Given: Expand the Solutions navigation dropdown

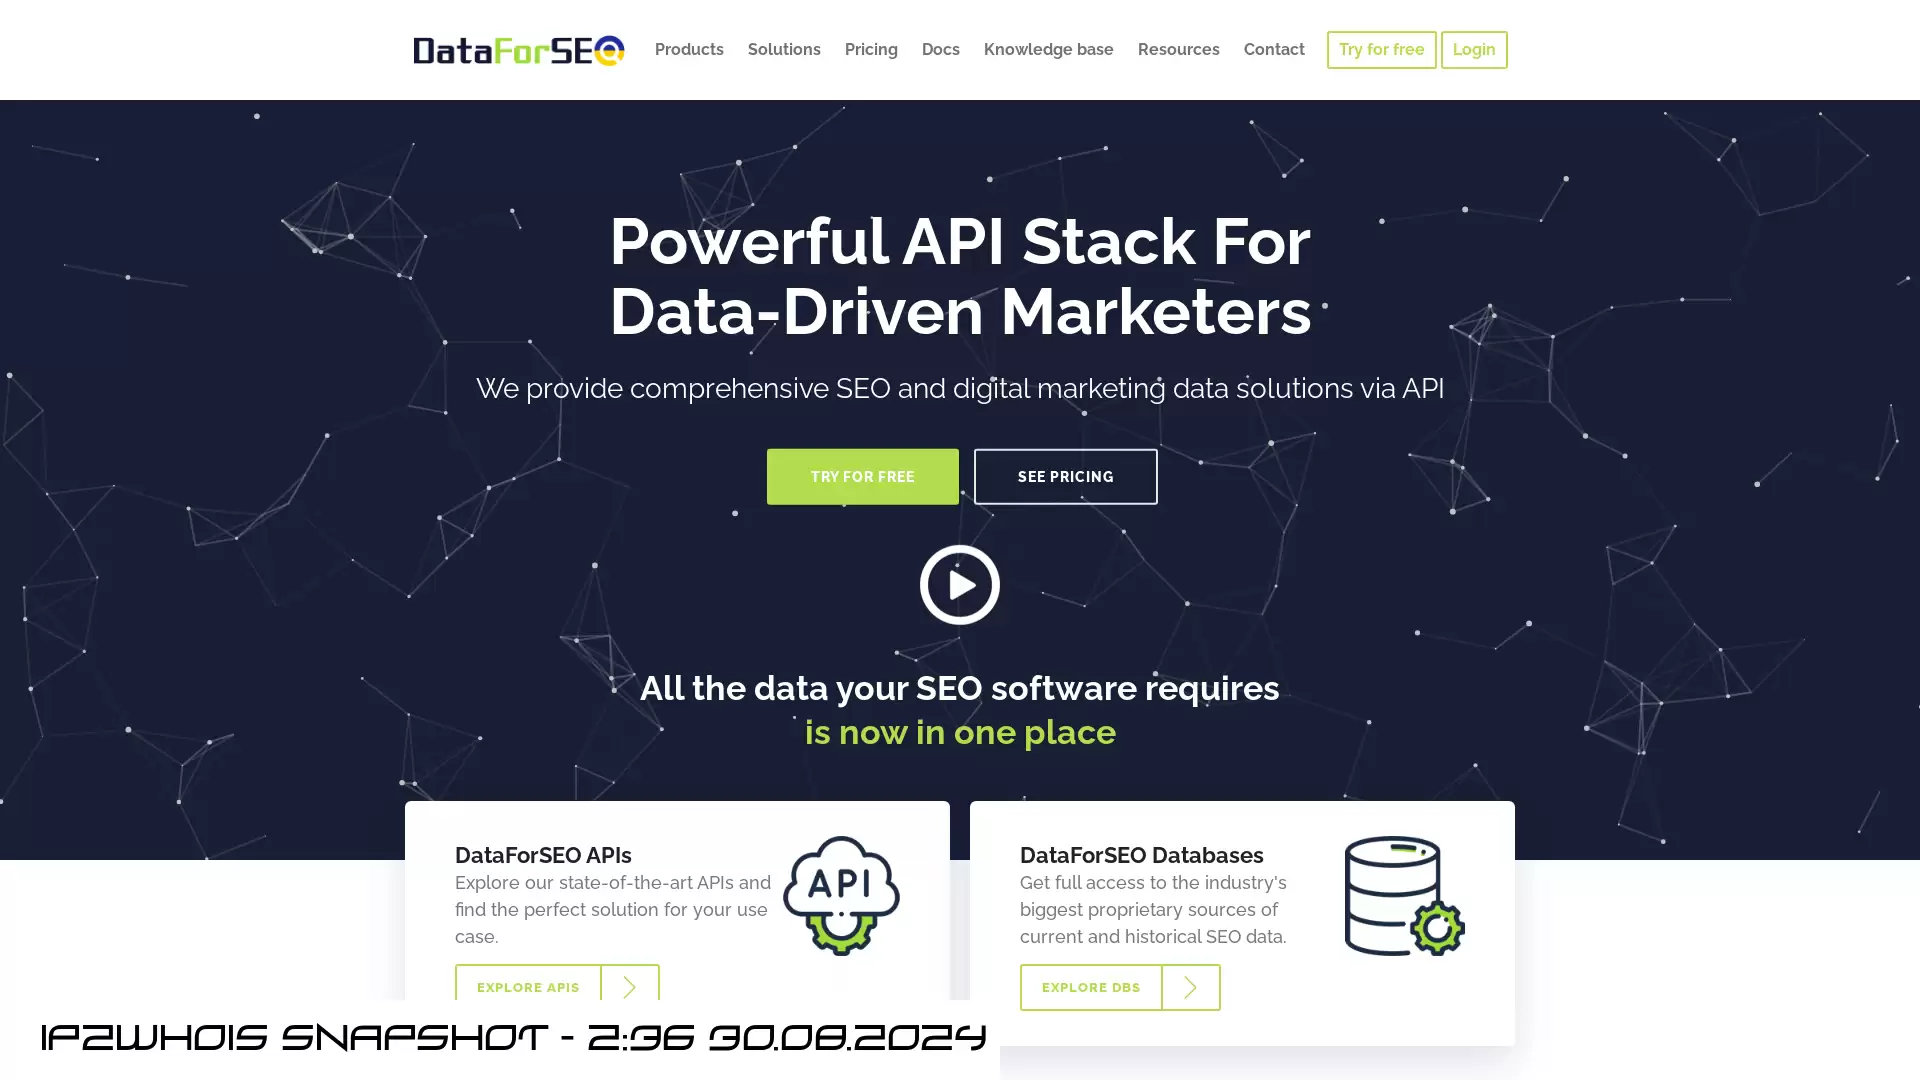Looking at the screenshot, I should pos(783,49).
